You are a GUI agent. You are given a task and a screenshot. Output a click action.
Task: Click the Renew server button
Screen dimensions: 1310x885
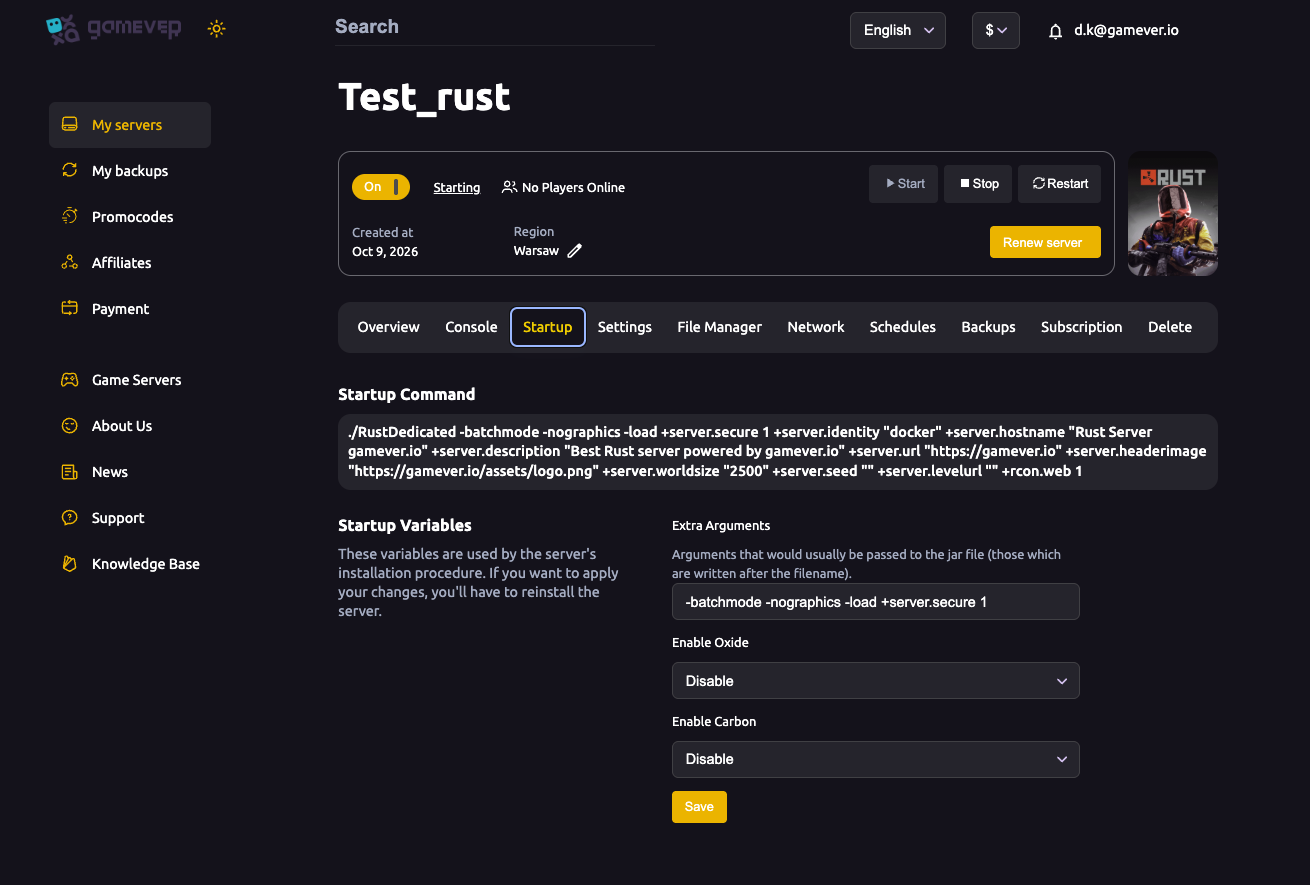[x=1045, y=242]
